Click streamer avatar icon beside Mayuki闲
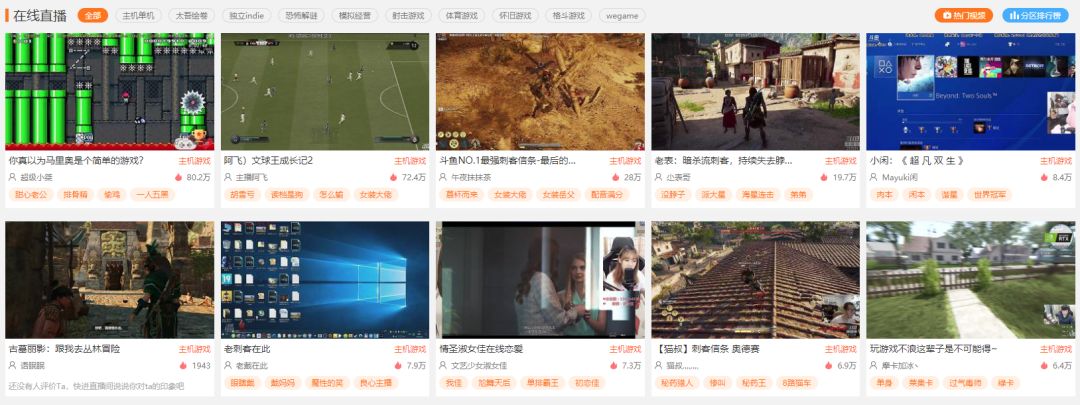Image resolution: width=1080 pixels, height=405 pixels. click(875, 177)
